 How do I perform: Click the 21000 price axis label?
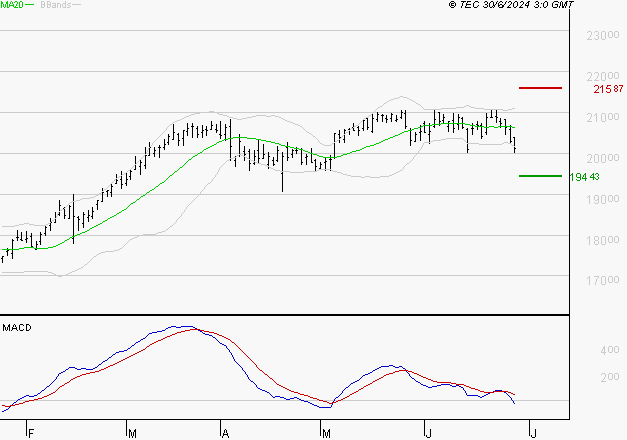[x=603, y=118]
